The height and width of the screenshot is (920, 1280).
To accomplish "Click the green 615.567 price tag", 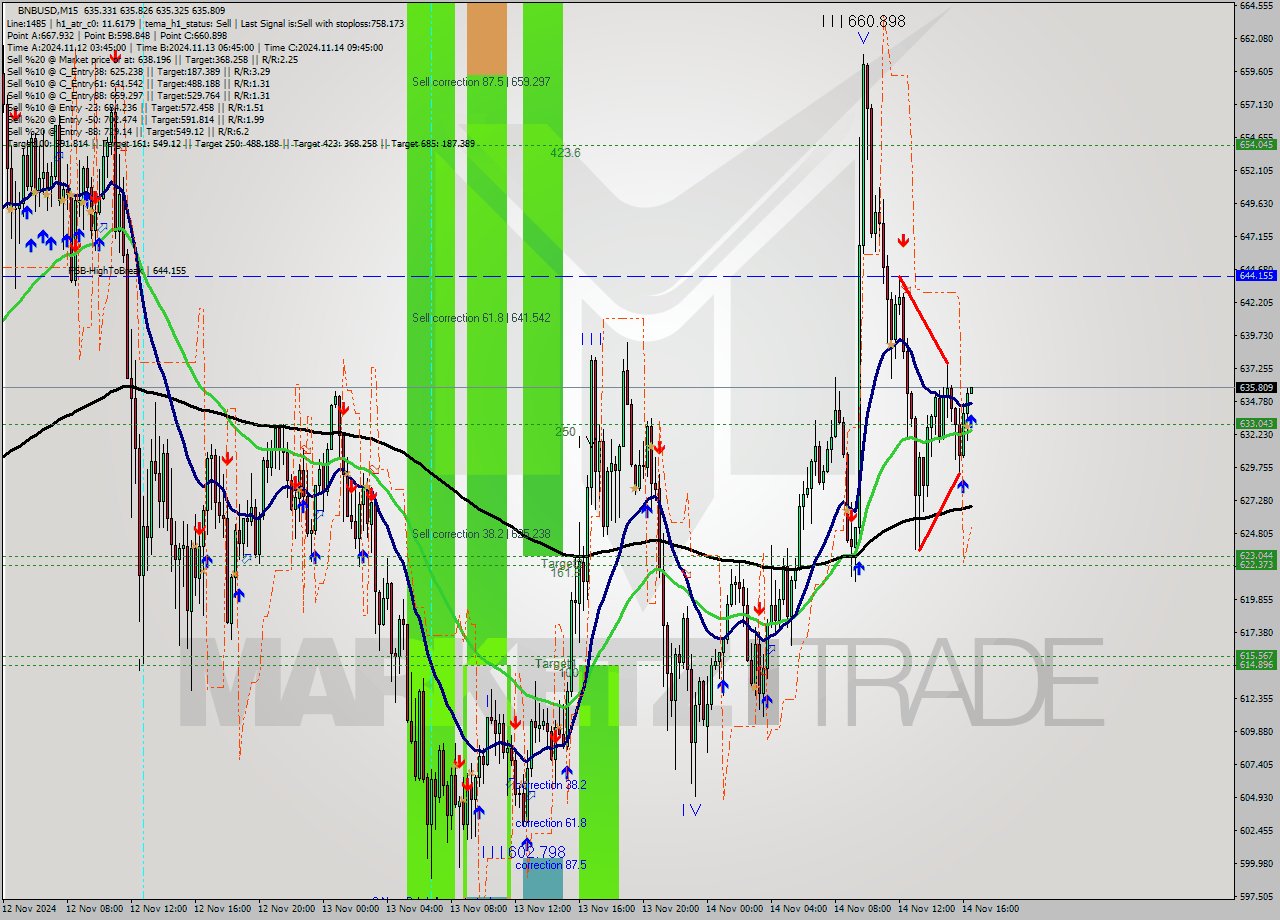I will pyautogui.click(x=1256, y=655).
